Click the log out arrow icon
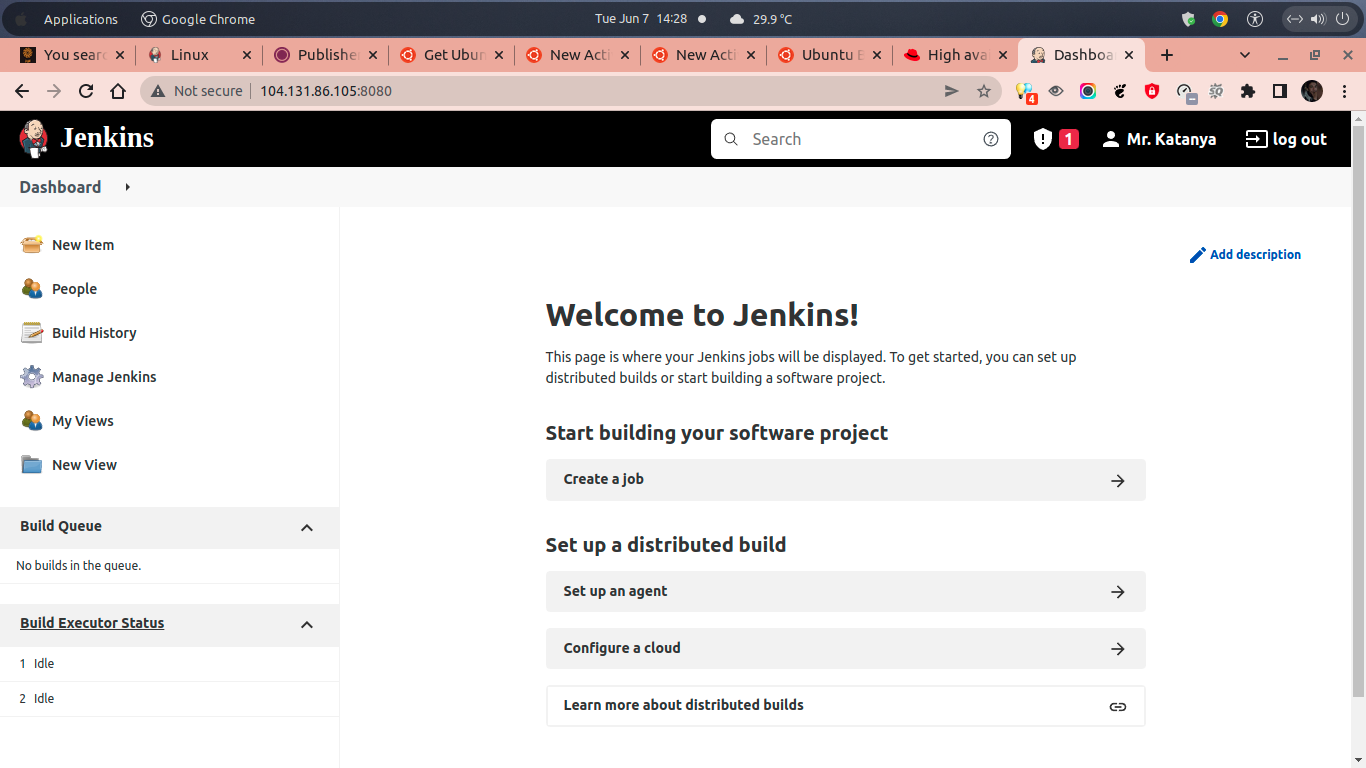The image size is (1366, 768). click(1256, 139)
